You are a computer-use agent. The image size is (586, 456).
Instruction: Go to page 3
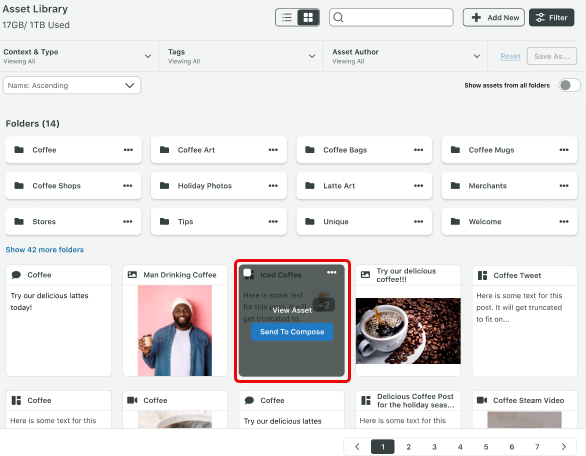(434, 447)
